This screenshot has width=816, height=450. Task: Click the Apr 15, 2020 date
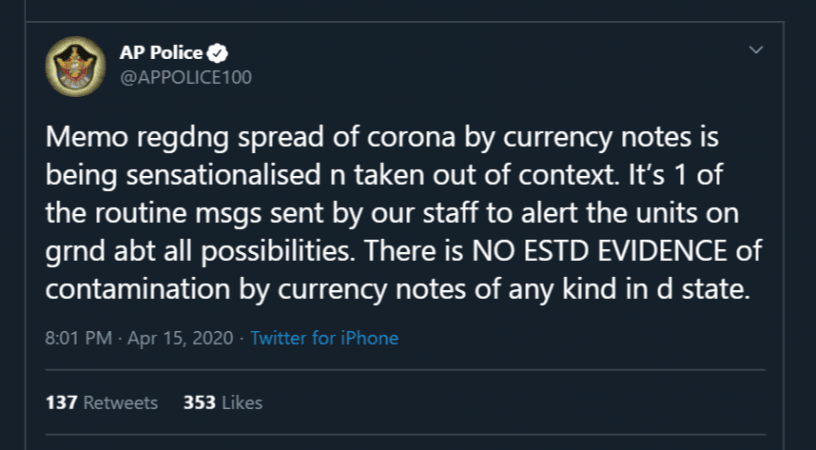[x=180, y=338]
